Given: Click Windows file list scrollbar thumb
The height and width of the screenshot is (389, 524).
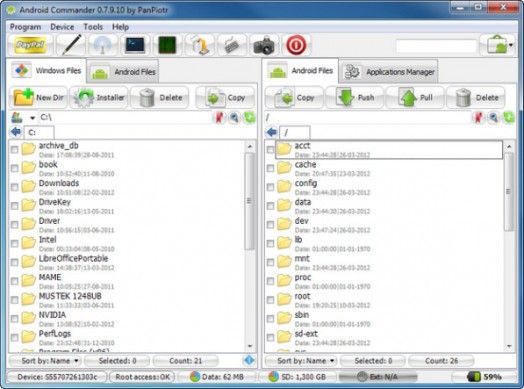Looking at the screenshot, I should [249, 201].
